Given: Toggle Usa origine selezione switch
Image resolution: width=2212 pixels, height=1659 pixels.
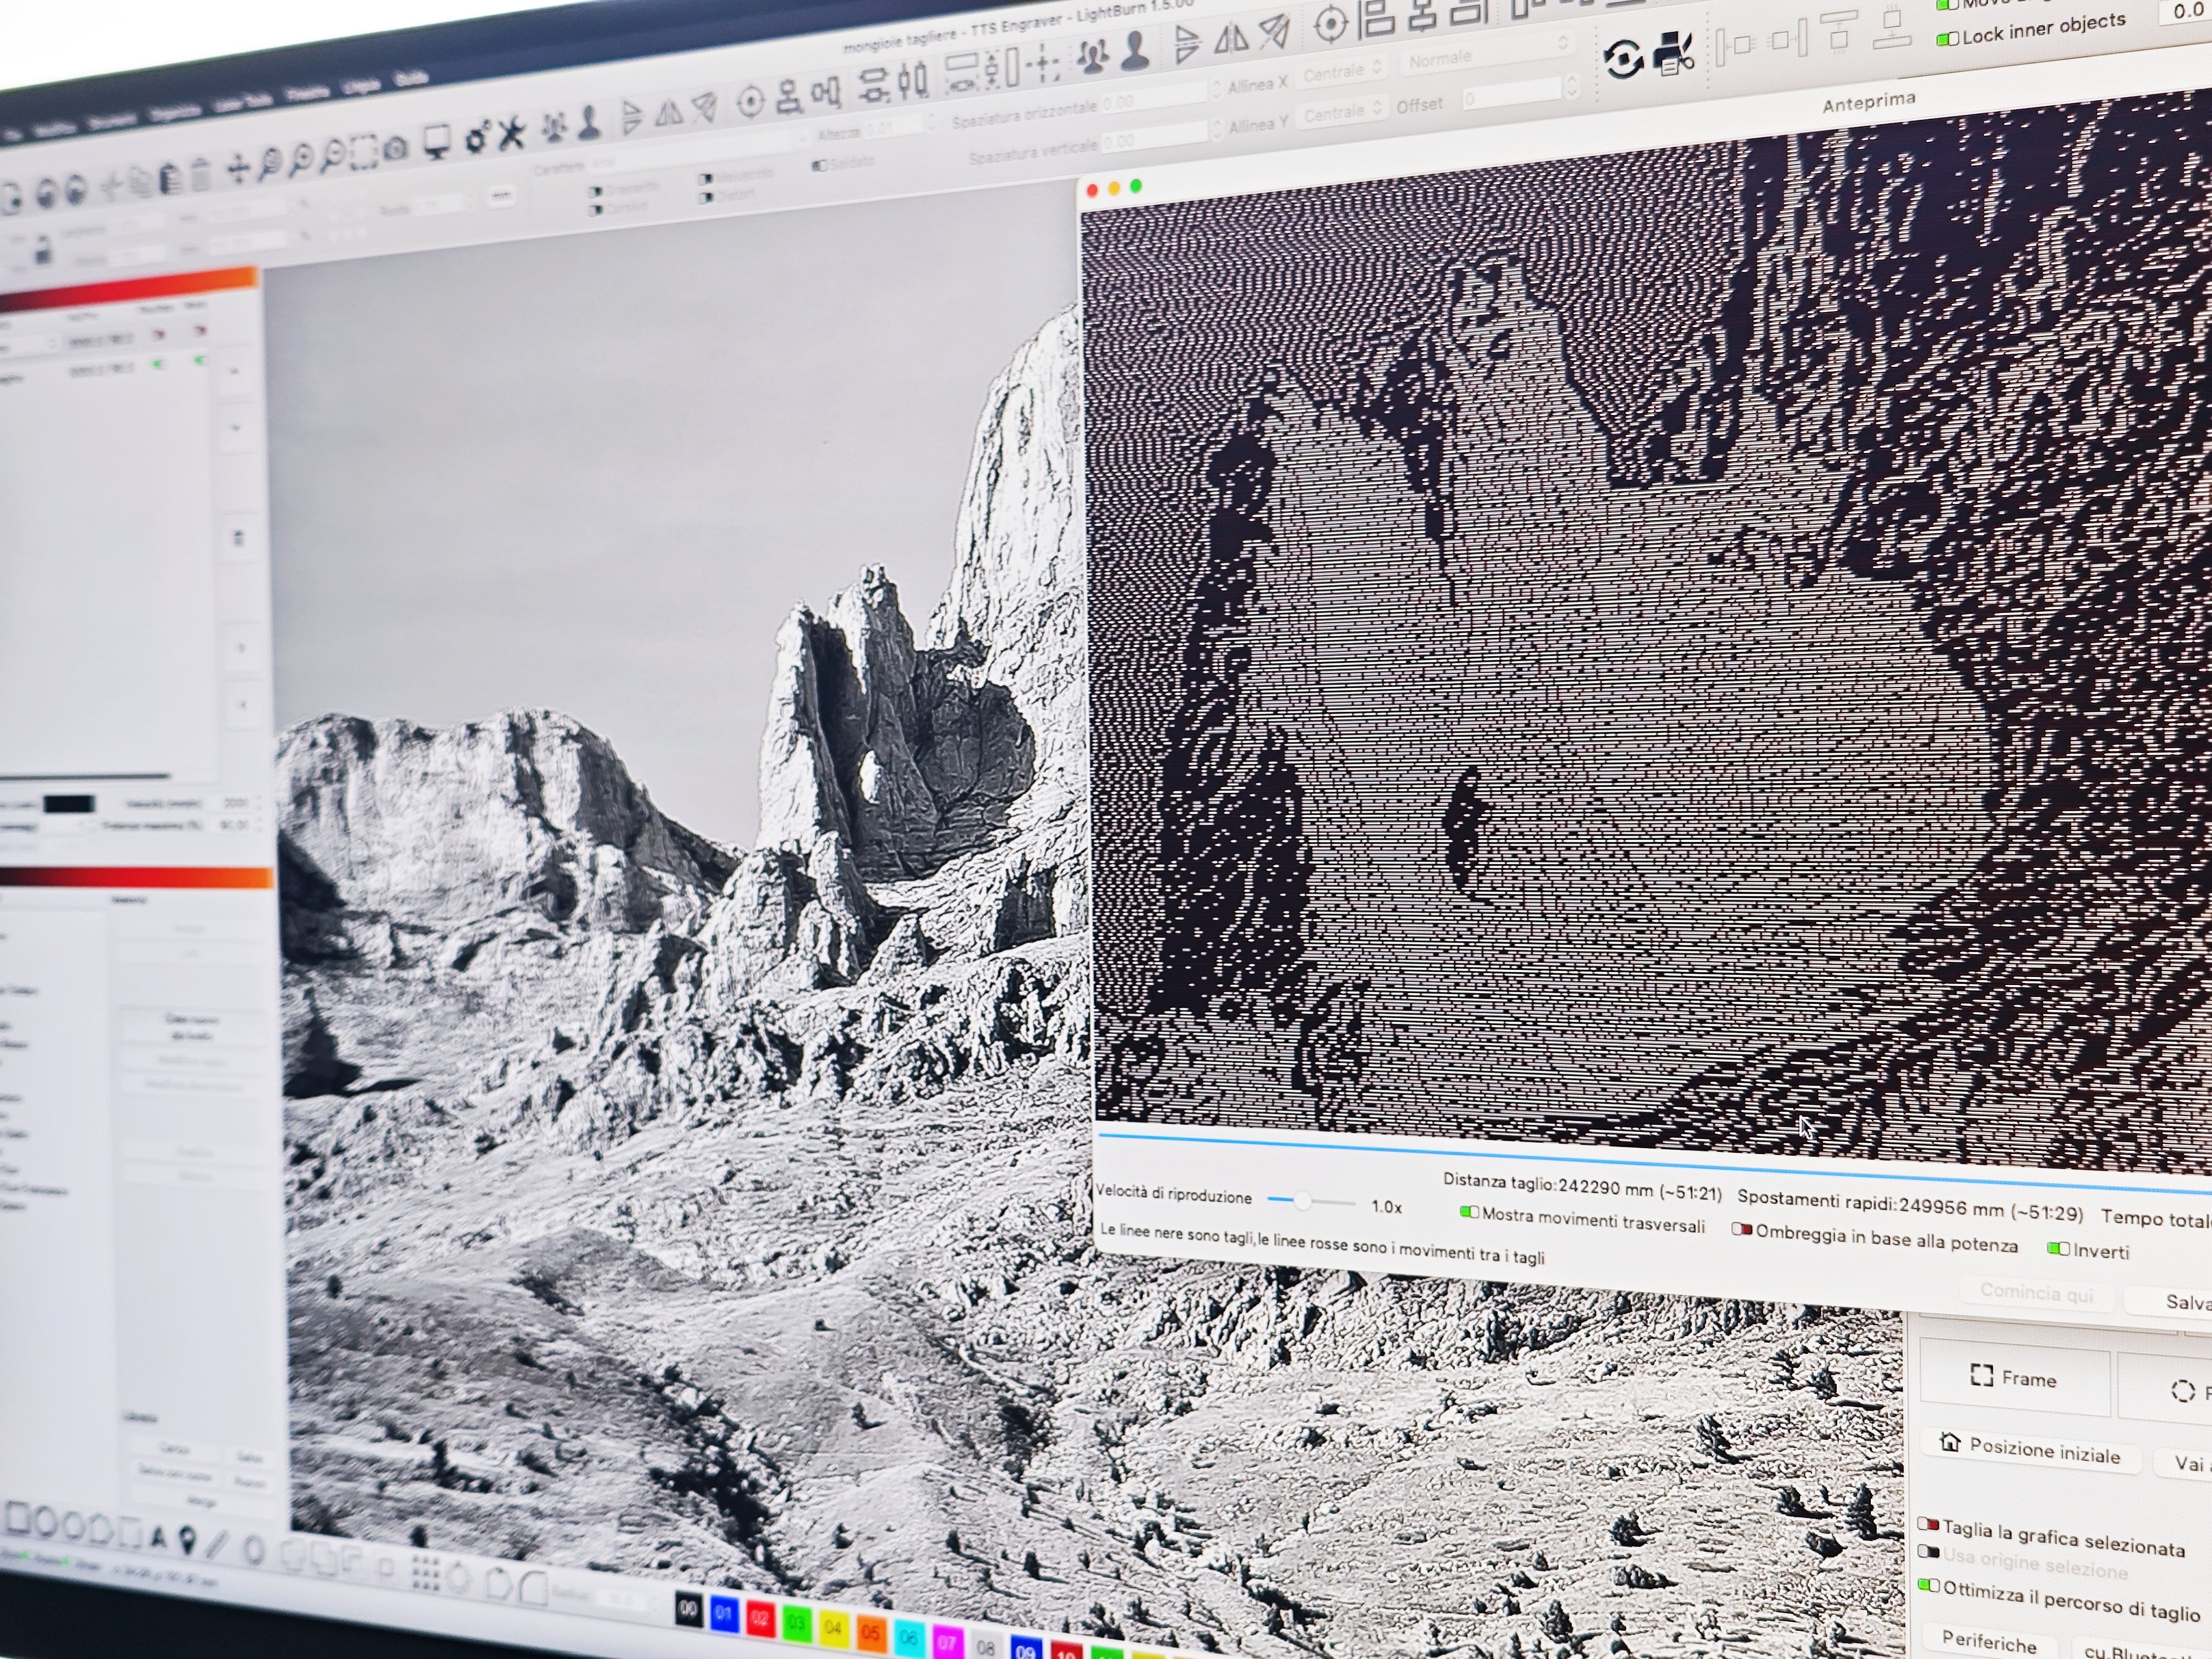Looking at the screenshot, I should click(x=1928, y=1552).
